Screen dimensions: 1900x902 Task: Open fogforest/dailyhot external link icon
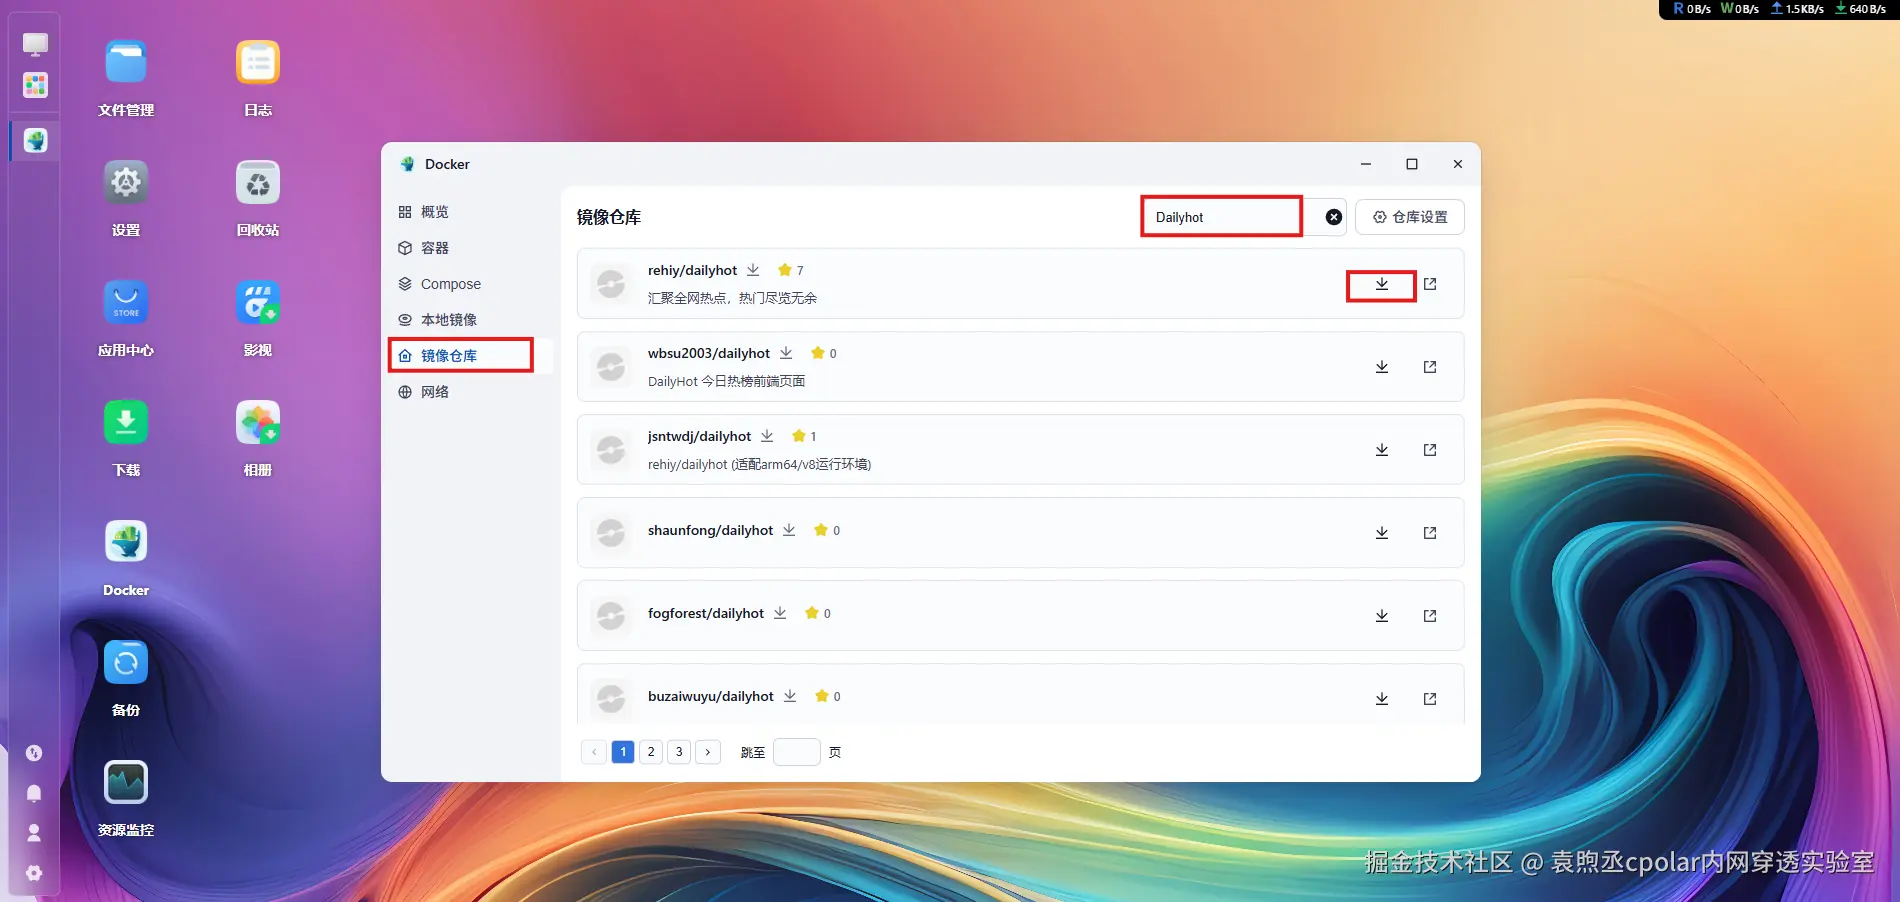pos(1430,616)
